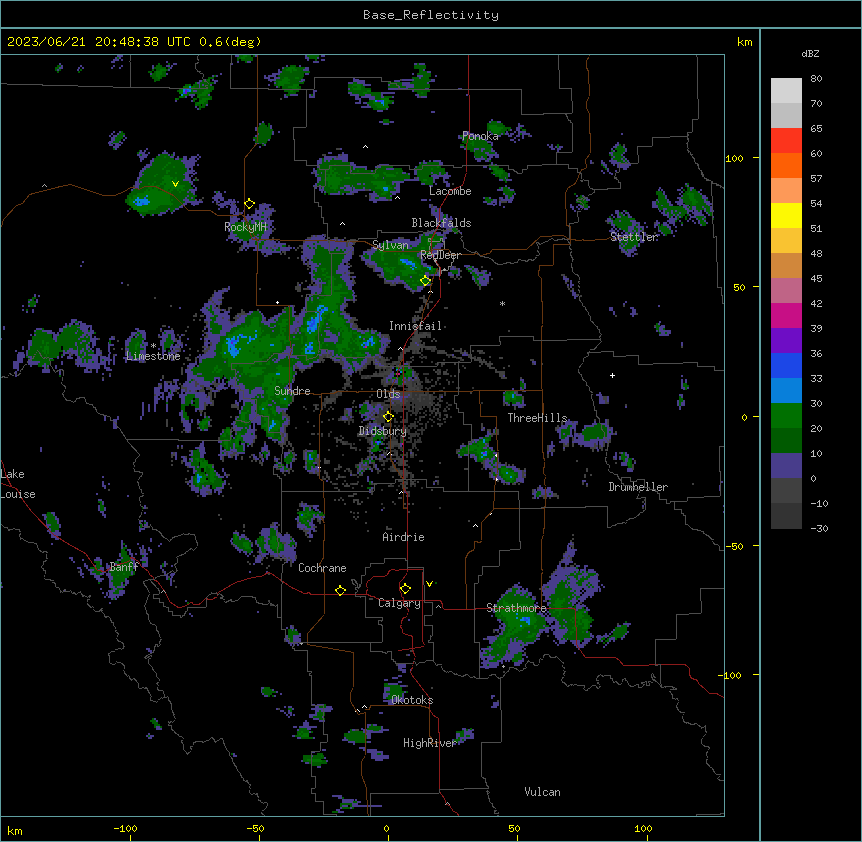Click the Airdrie label
This screenshot has width=862, height=842.
(x=404, y=537)
